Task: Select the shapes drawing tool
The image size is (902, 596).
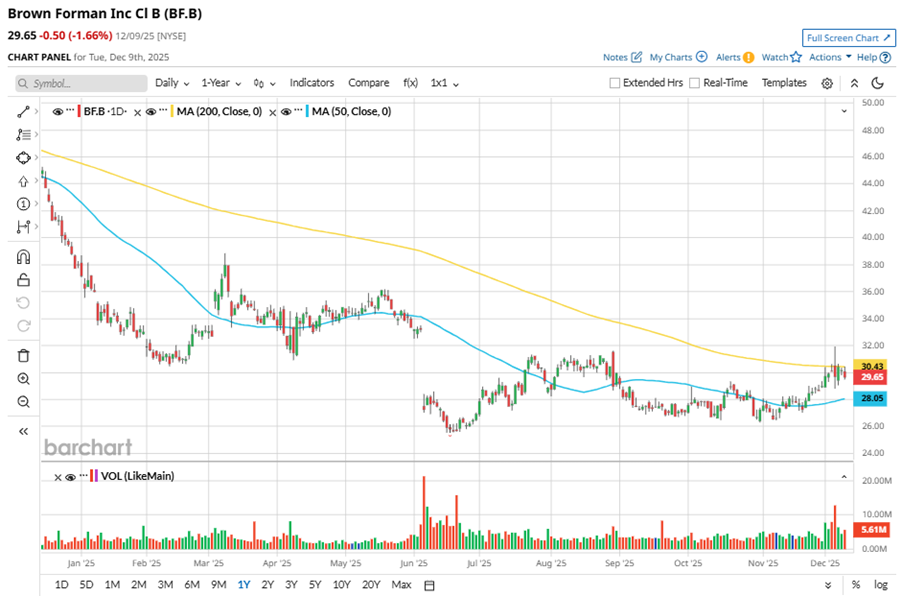Action: (x=23, y=158)
